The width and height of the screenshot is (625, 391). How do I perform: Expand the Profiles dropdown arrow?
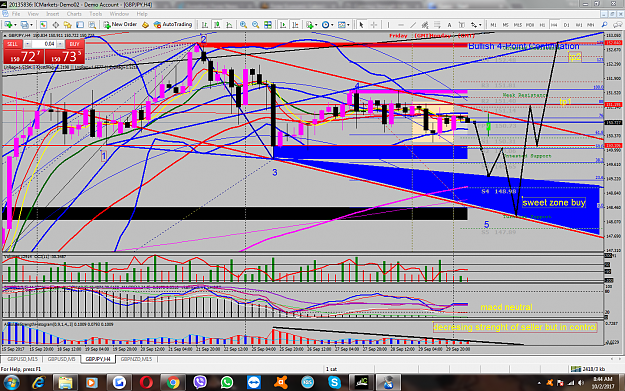point(31,25)
